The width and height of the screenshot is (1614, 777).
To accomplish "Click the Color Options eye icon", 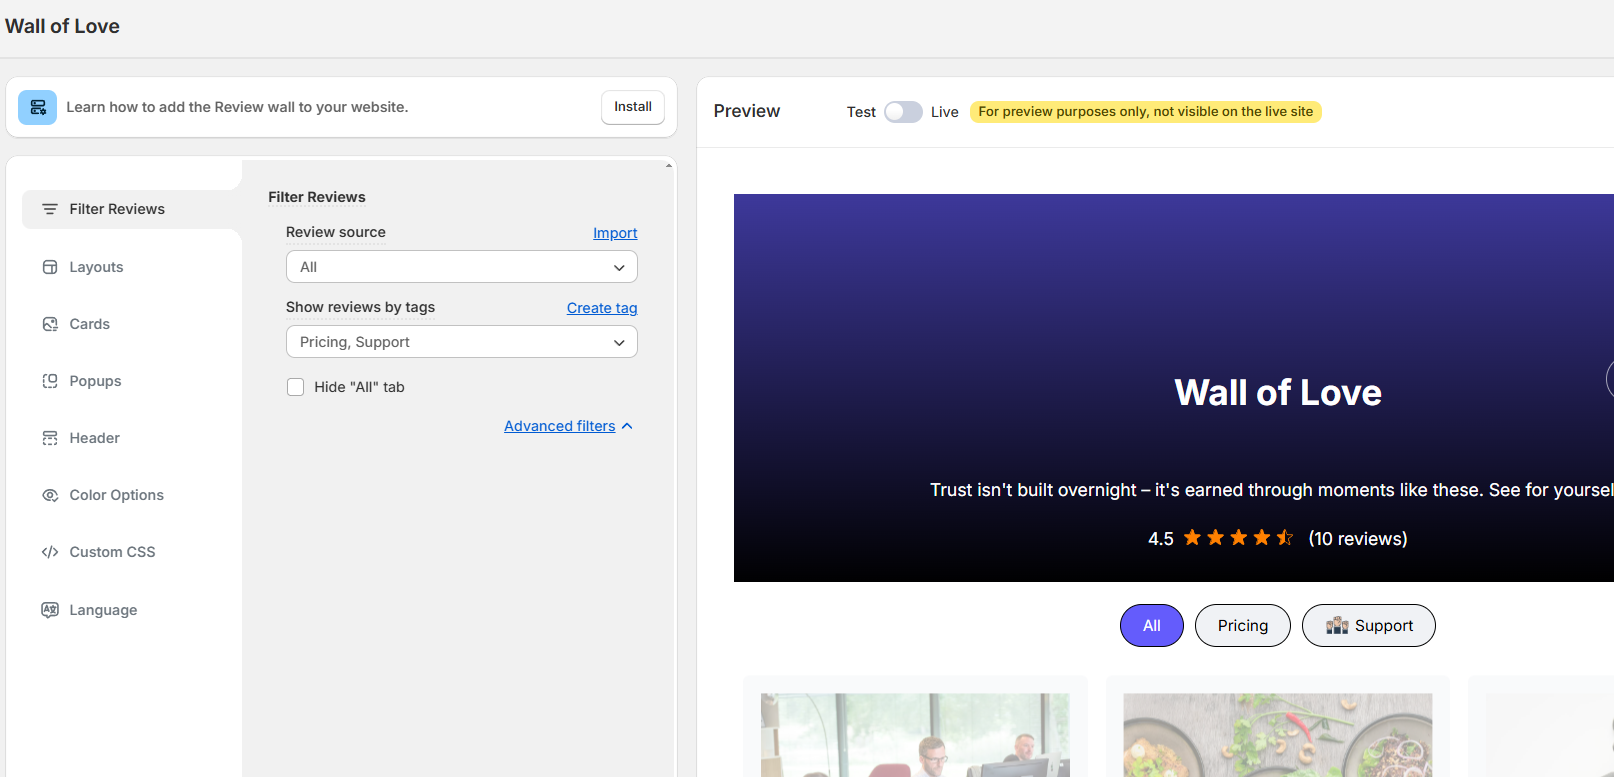I will pyautogui.click(x=50, y=495).
